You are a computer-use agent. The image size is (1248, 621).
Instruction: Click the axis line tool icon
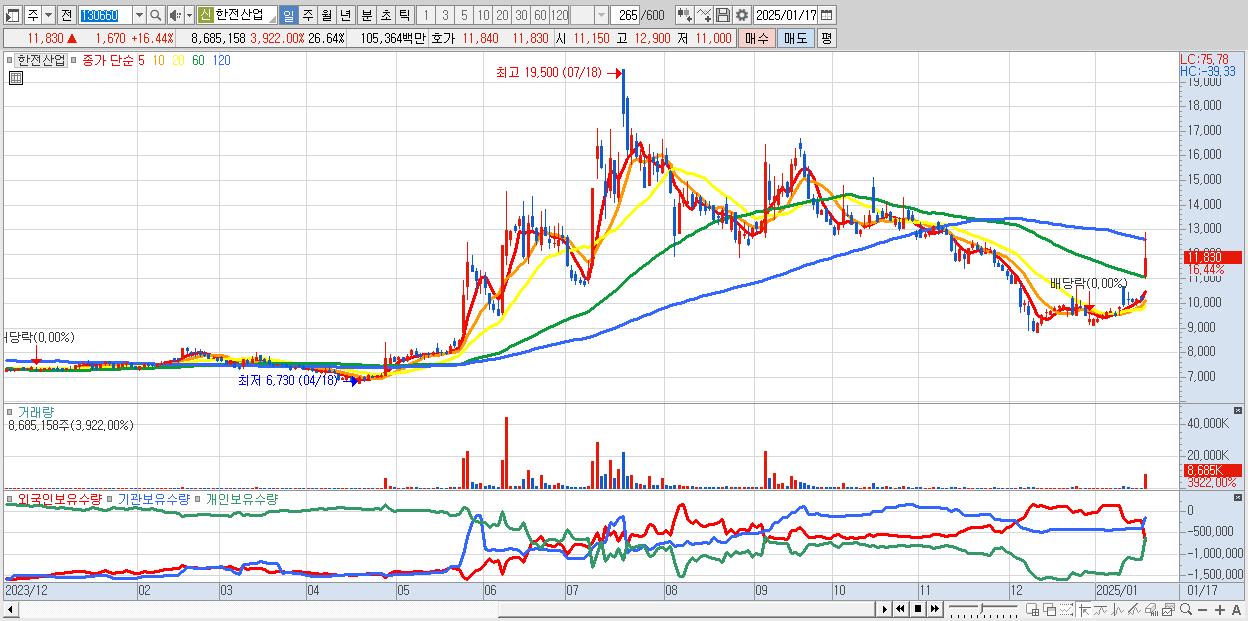pyautogui.click(x=1085, y=609)
